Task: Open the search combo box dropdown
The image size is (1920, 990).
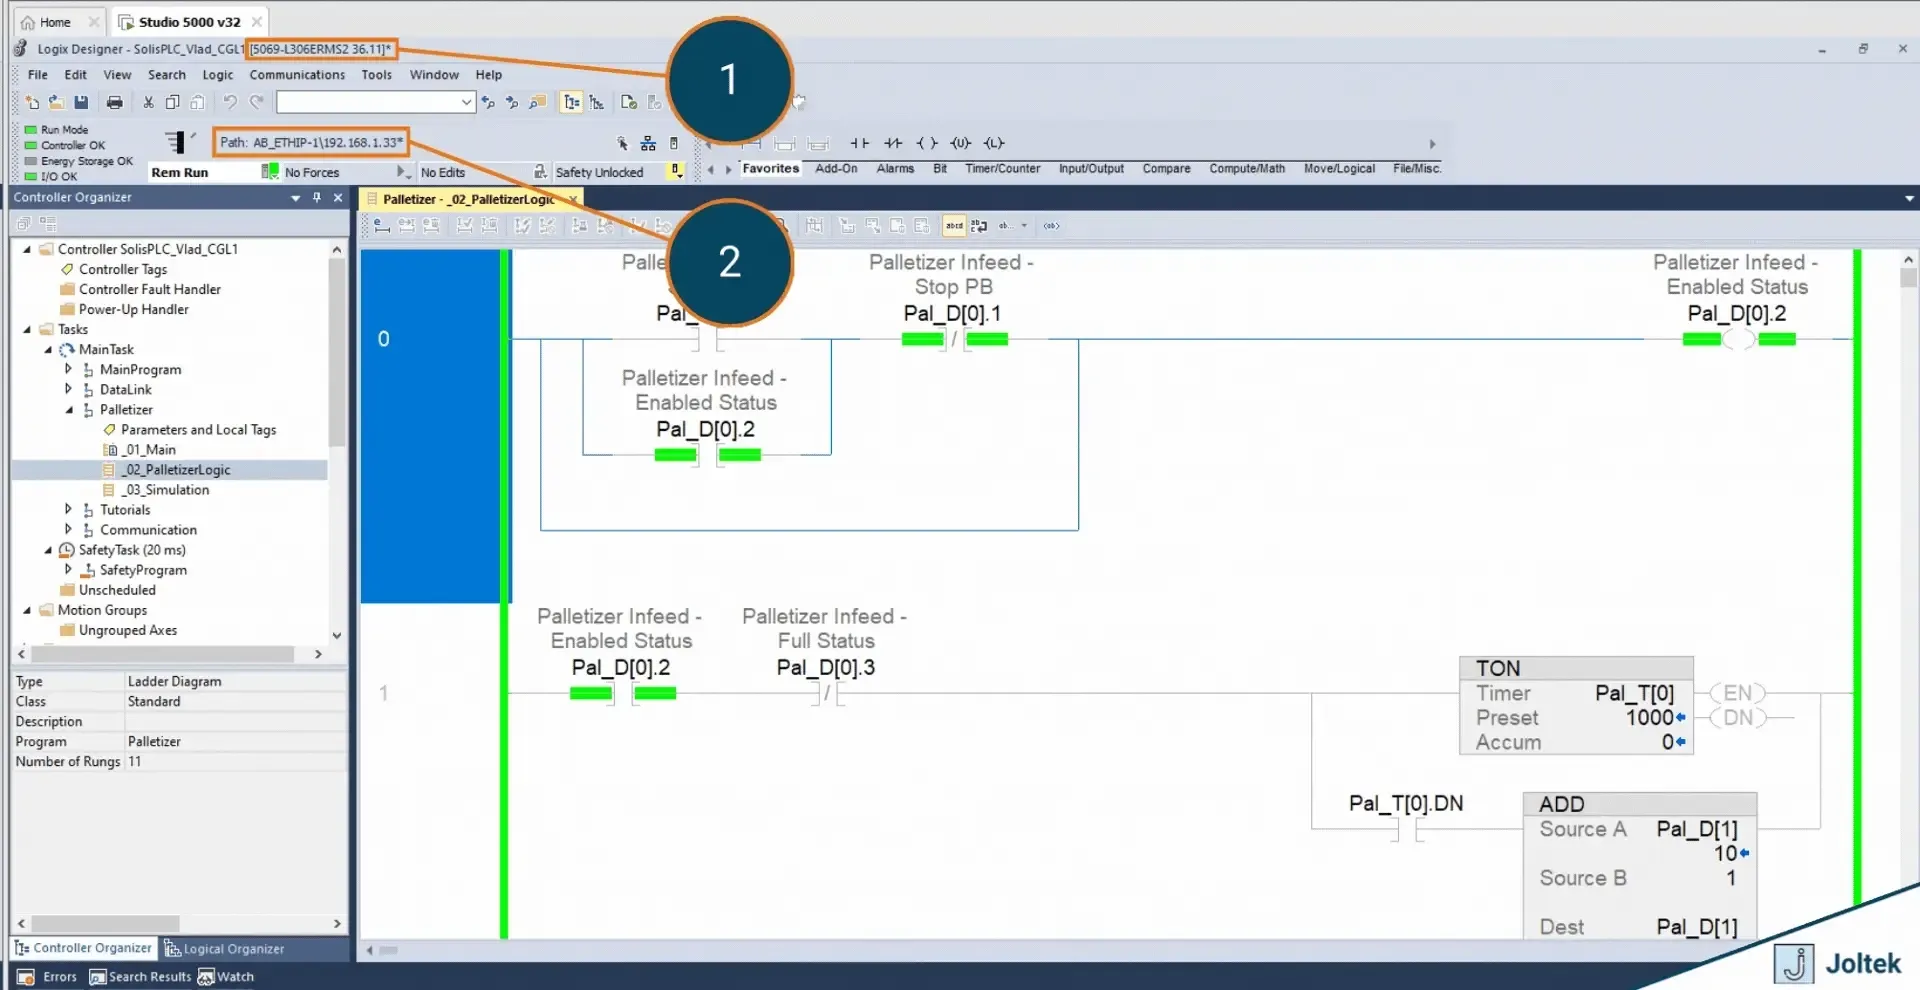Action: [x=466, y=102]
